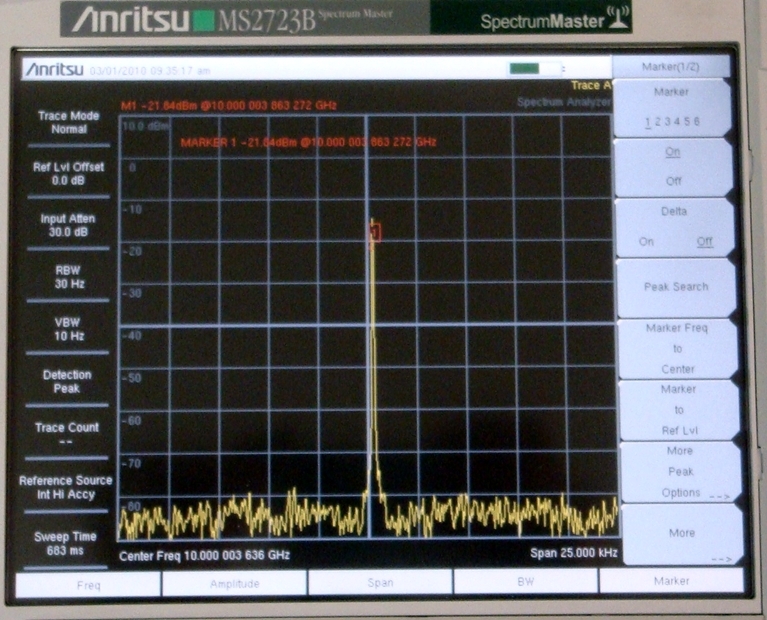Viewport: 767px width, 620px height.
Task: Click the 10.0 dBm reference level label
Action: click(x=146, y=126)
